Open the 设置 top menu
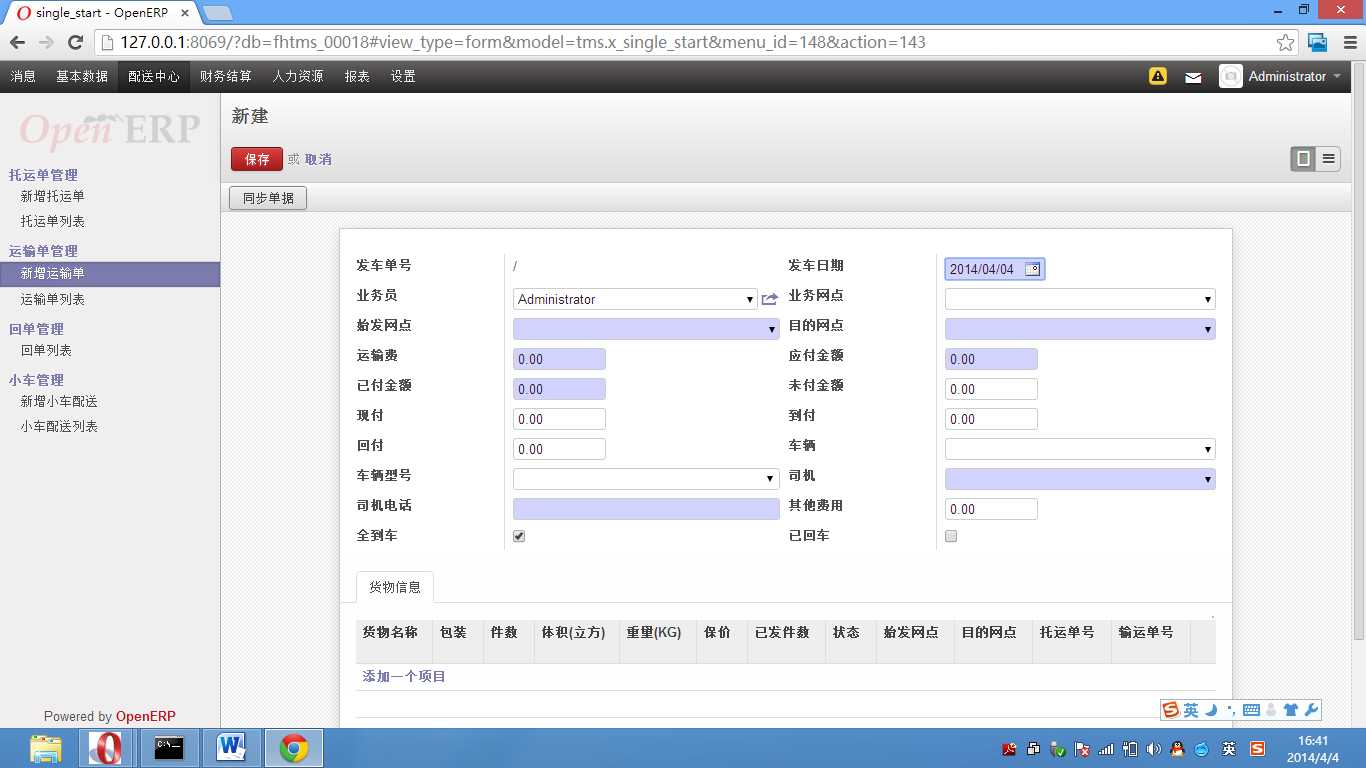The height and width of the screenshot is (768, 1366). (403, 76)
